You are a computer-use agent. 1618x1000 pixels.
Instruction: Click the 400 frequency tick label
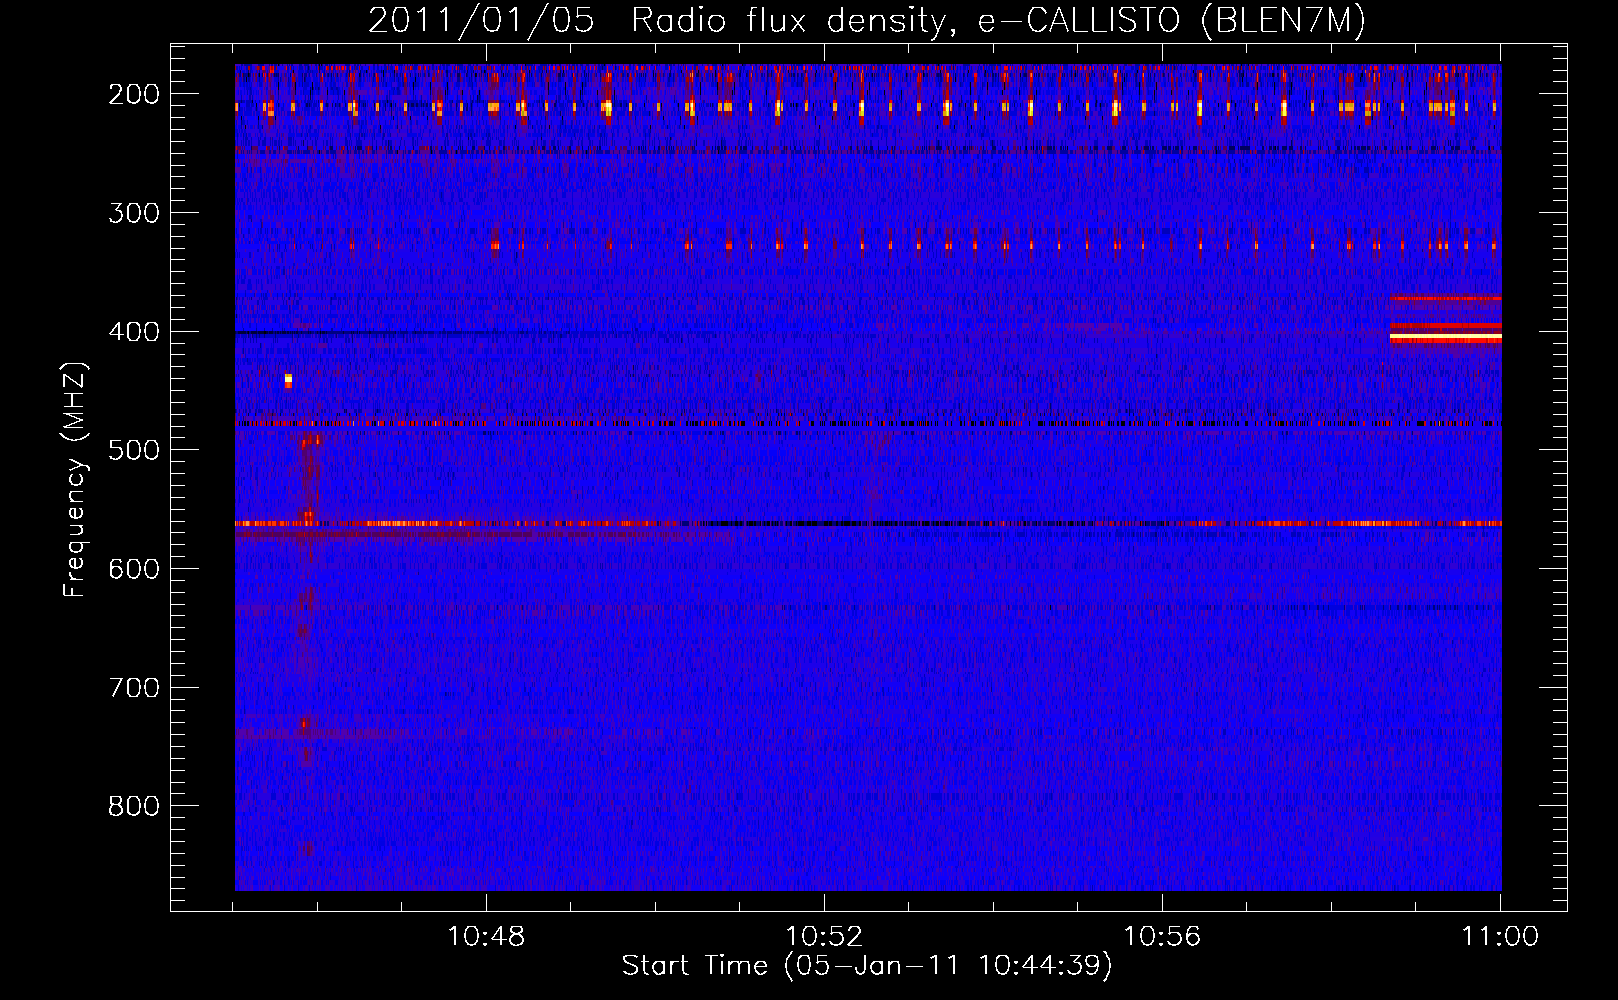[134, 332]
